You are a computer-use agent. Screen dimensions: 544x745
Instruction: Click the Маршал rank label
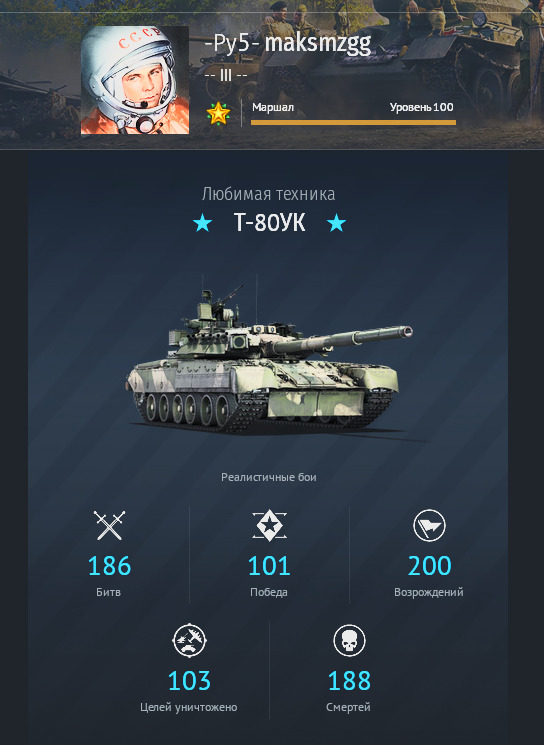pyautogui.click(x=273, y=107)
